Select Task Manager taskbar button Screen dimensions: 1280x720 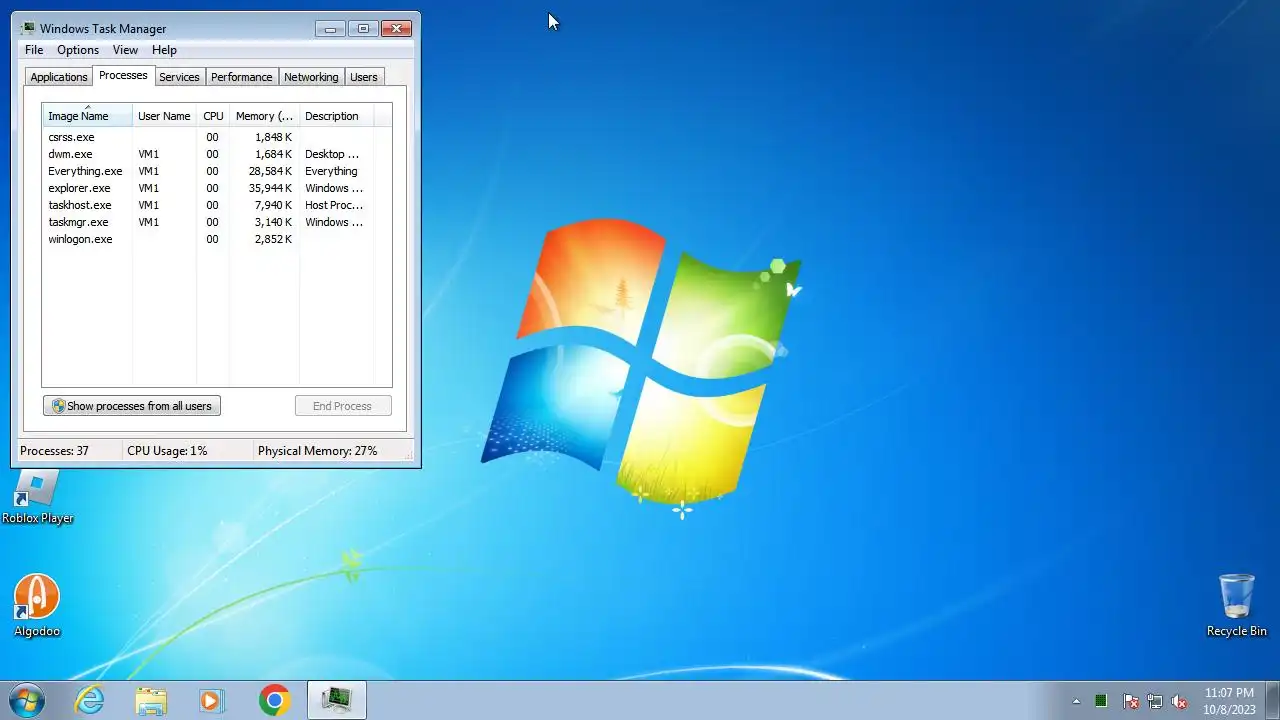(x=337, y=700)
